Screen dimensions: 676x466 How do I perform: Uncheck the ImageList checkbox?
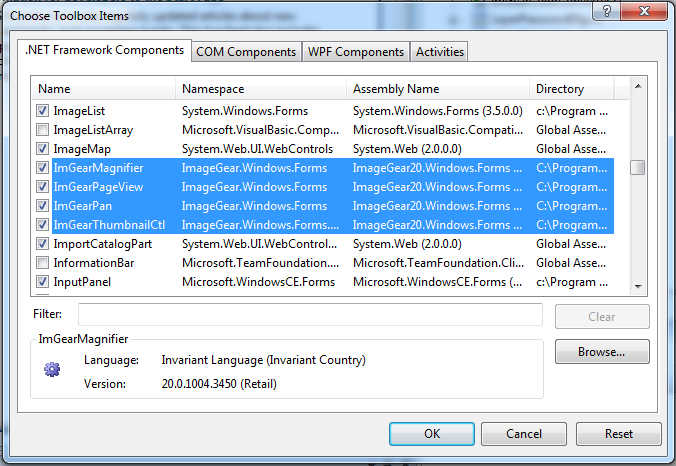pyautogui.click(x=42, y=111)
